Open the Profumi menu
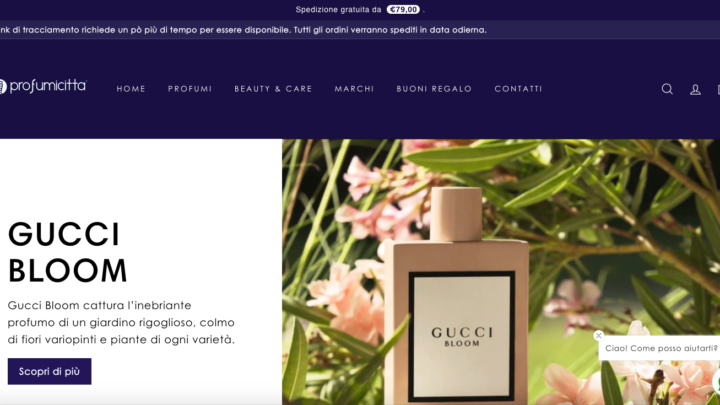The width and height of the screenshot is (720, 405). pos(190,89)
